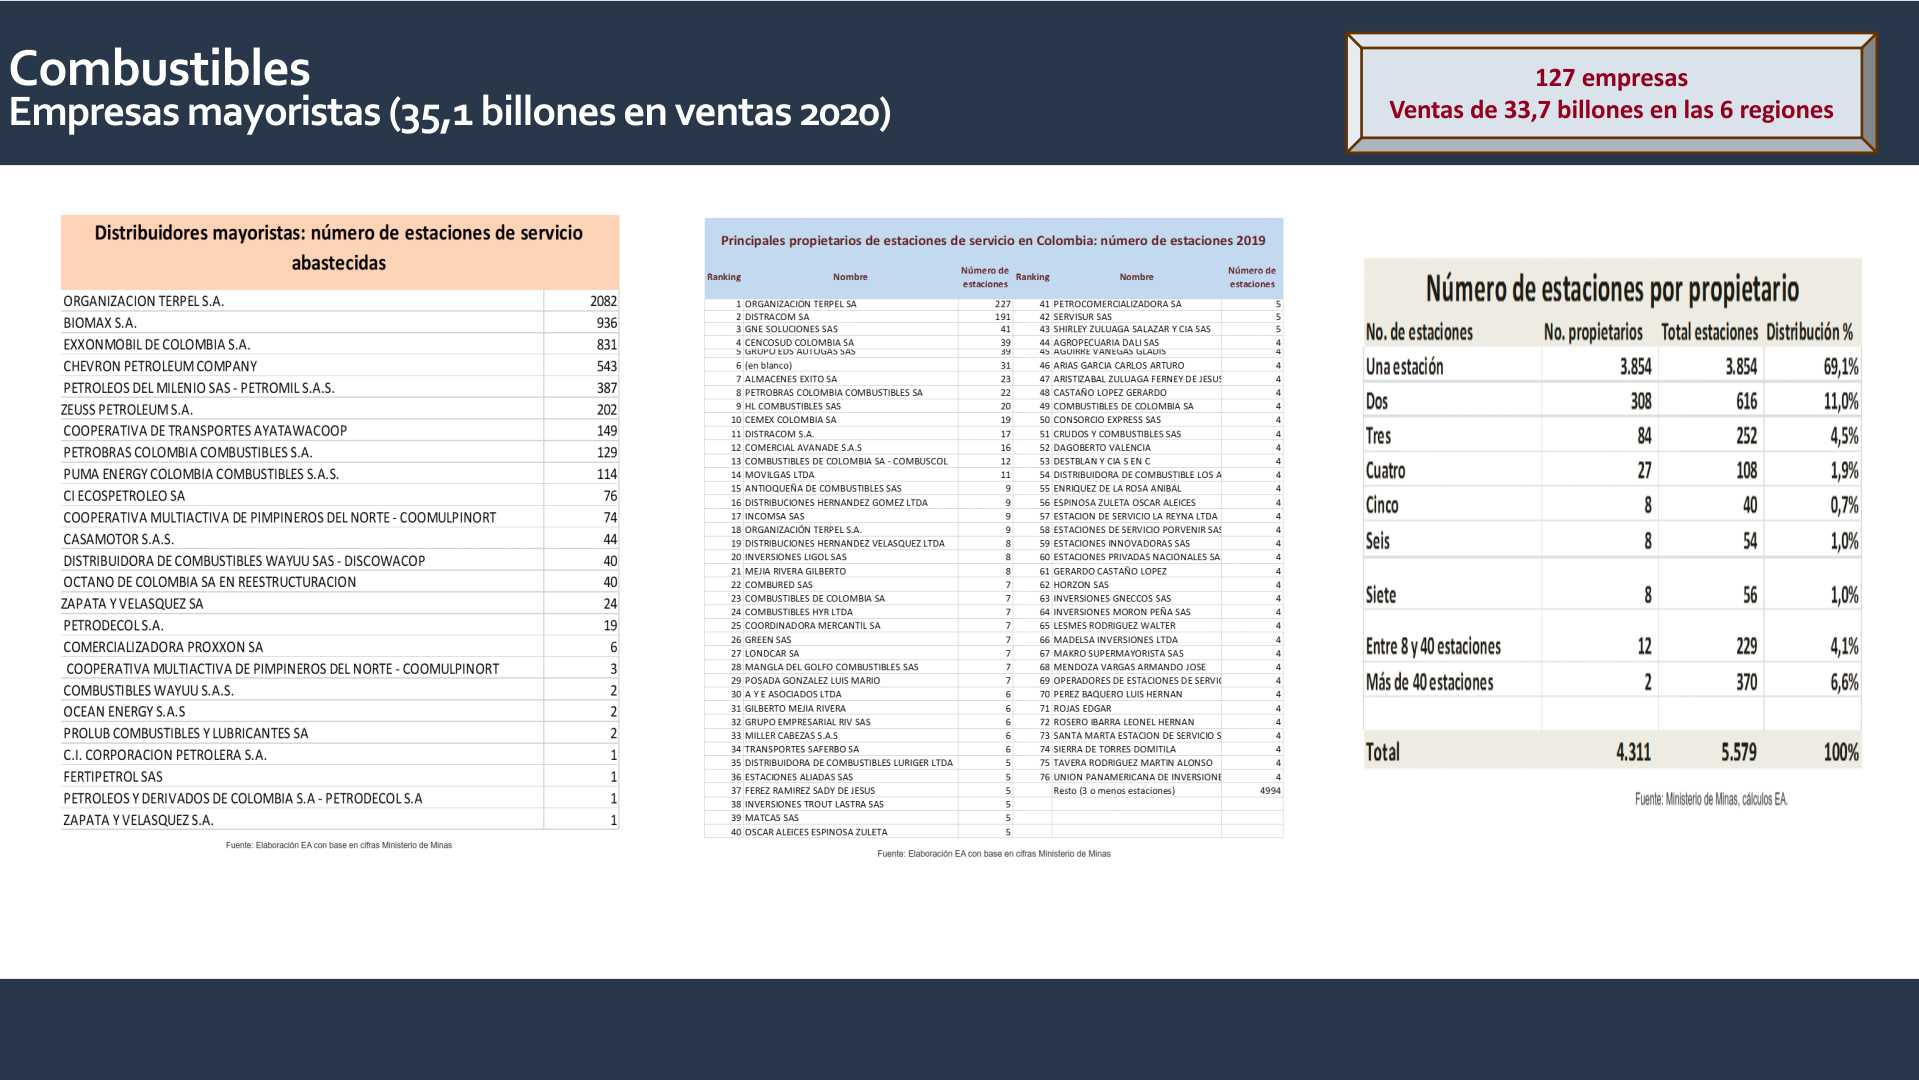Select 'OCEAN ENERGY S.A.S' row
The image size is (1919, 1080).
coord(340,712)
